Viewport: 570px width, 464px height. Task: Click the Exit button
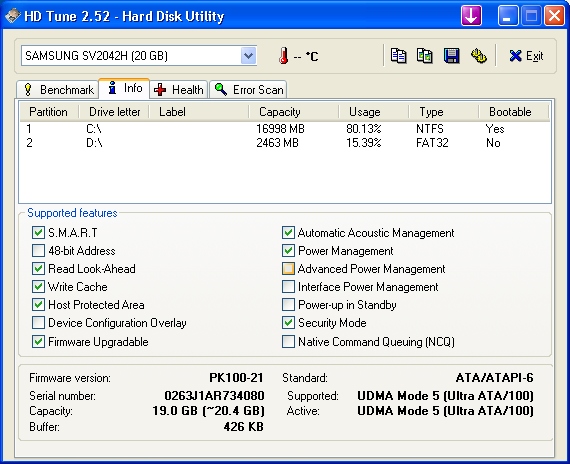pos(526,56)
